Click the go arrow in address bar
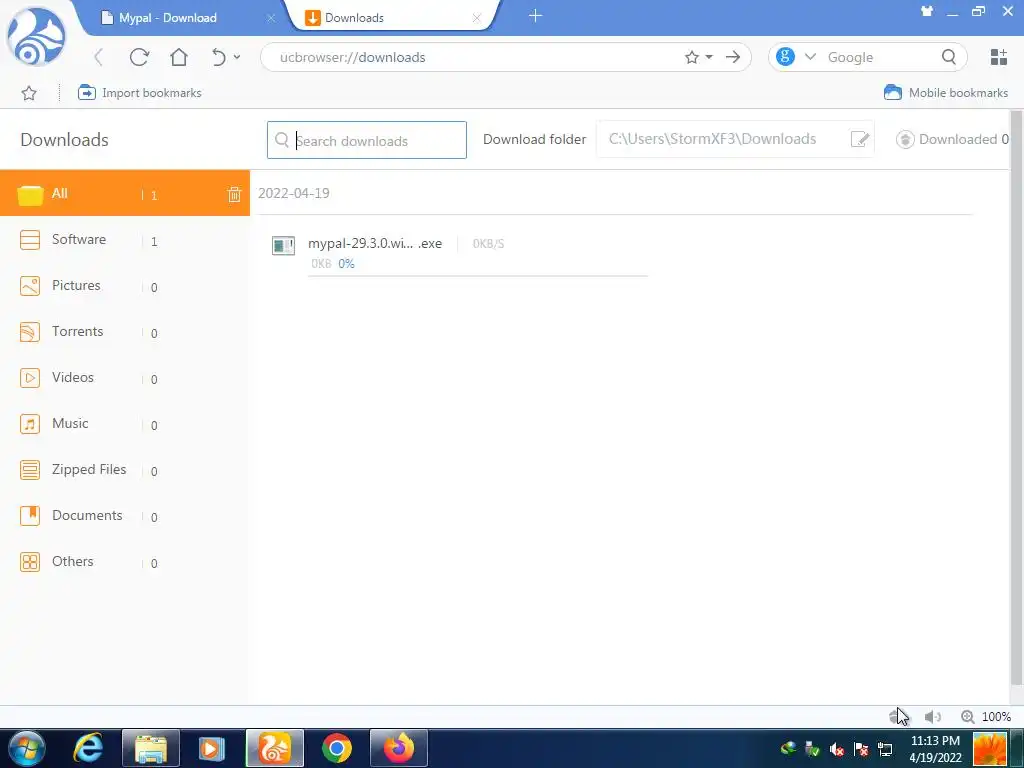Image resolution: width=1024 pixels, height=768 pixels. (x=733, y=57)
